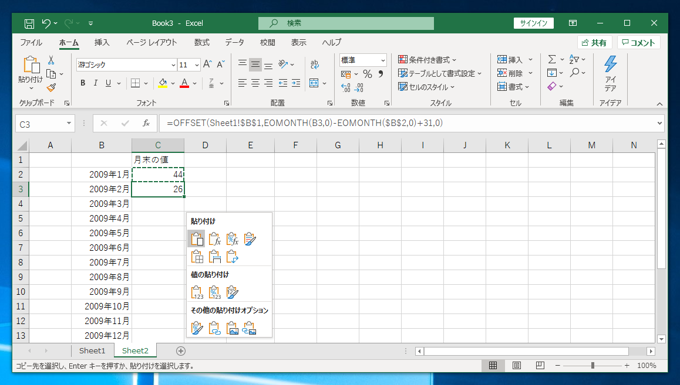The image size is (680, 385).
Task: Choose the Paste Values 123 icon
Action: point(197,292)
